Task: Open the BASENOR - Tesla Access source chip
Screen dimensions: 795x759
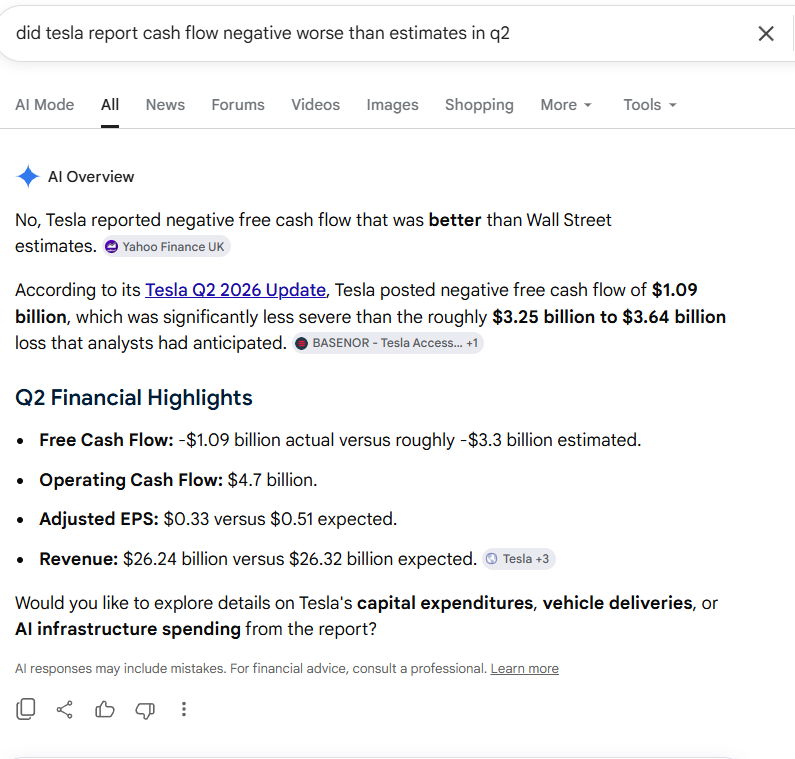Action: (388, 343)
